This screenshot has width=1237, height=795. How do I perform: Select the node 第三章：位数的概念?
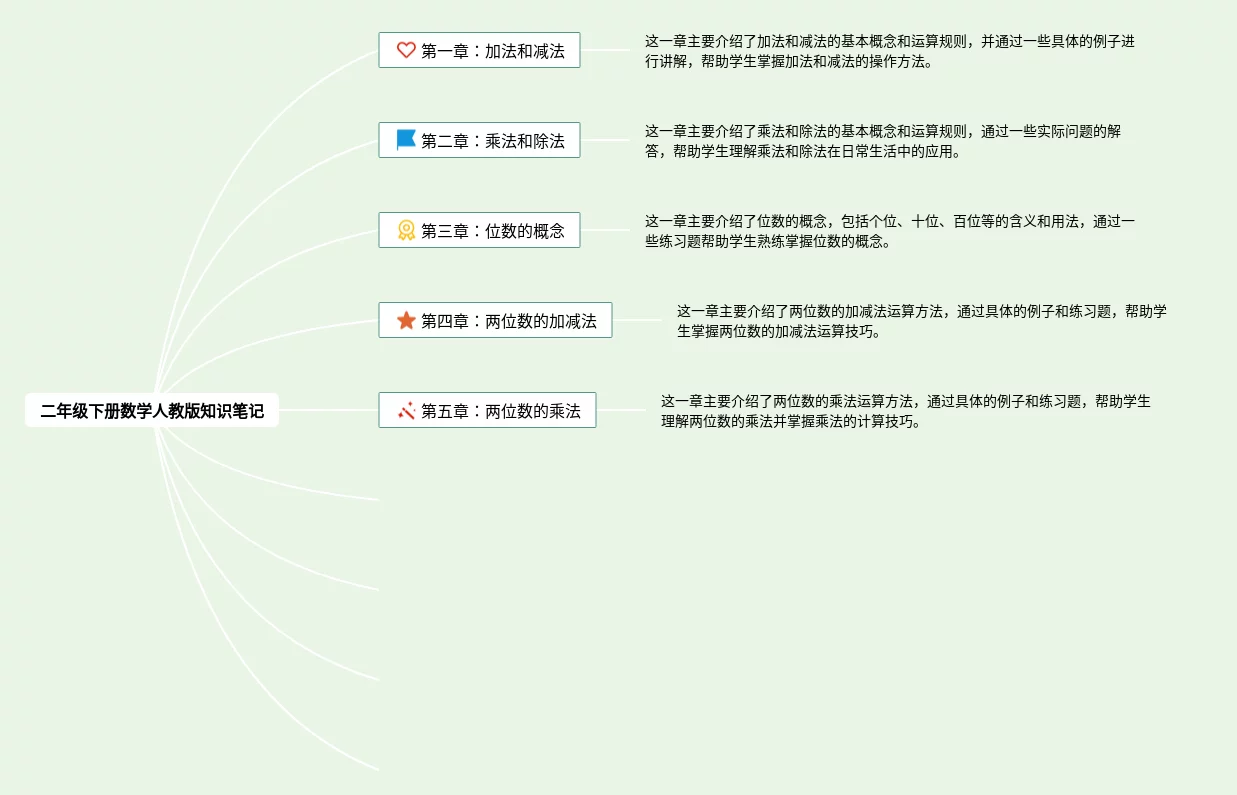pos(479,230)
